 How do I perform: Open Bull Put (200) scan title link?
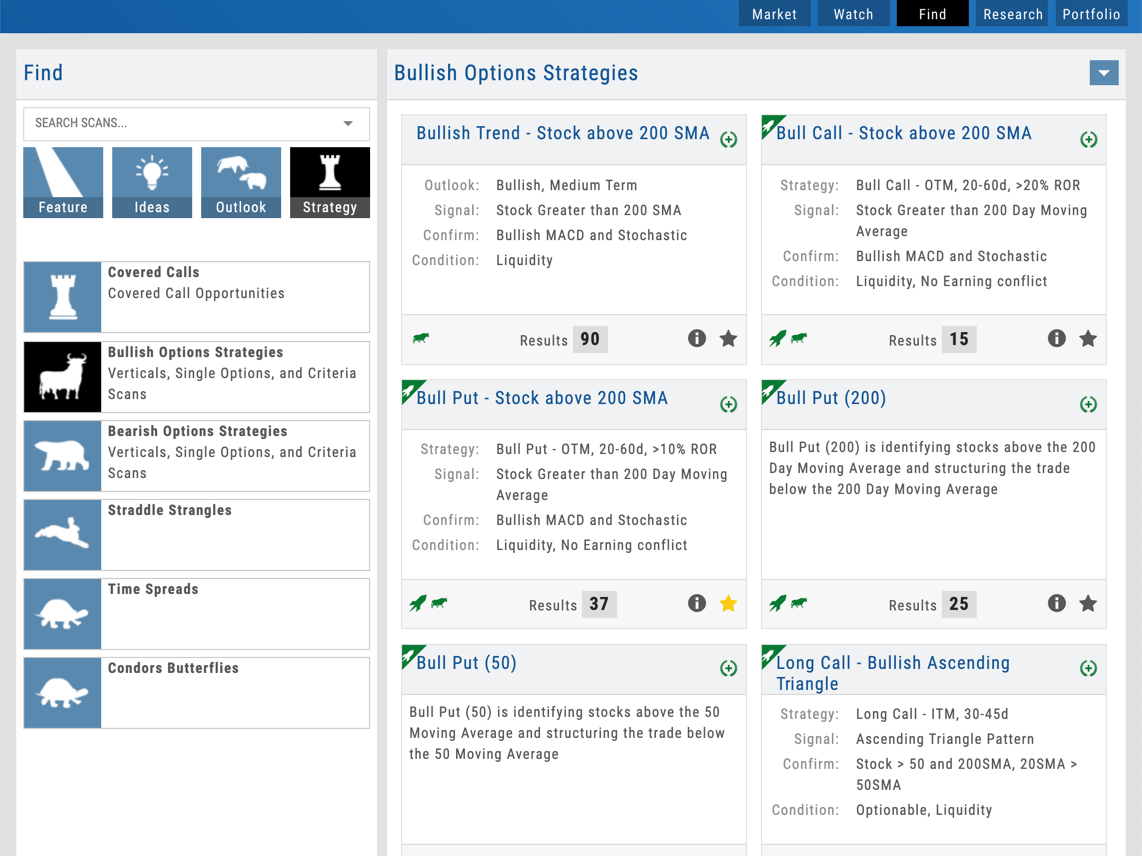[831, 398]
